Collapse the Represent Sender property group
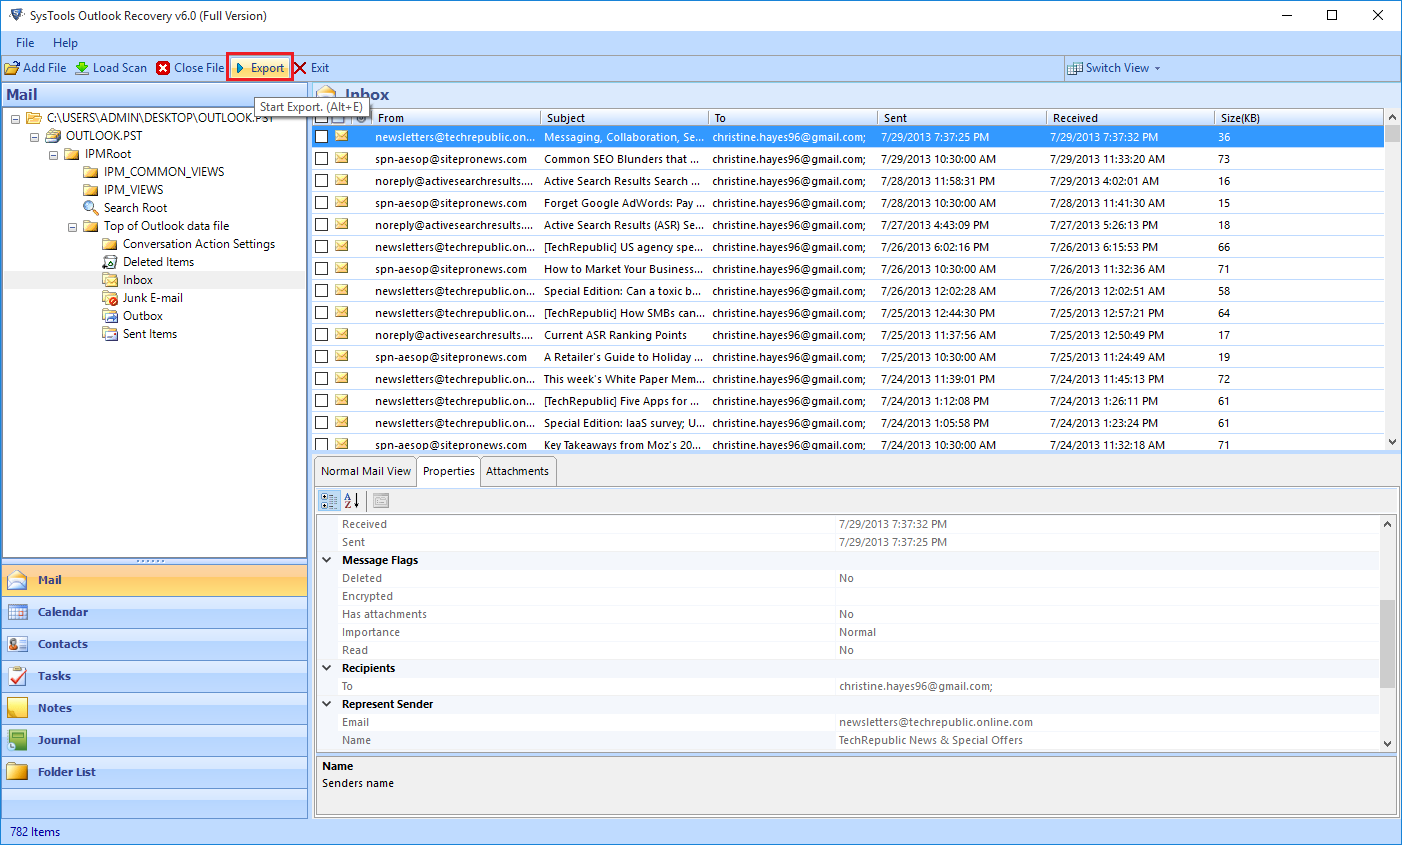Viewport: 1402px width, 845px height. click(327, 704)
